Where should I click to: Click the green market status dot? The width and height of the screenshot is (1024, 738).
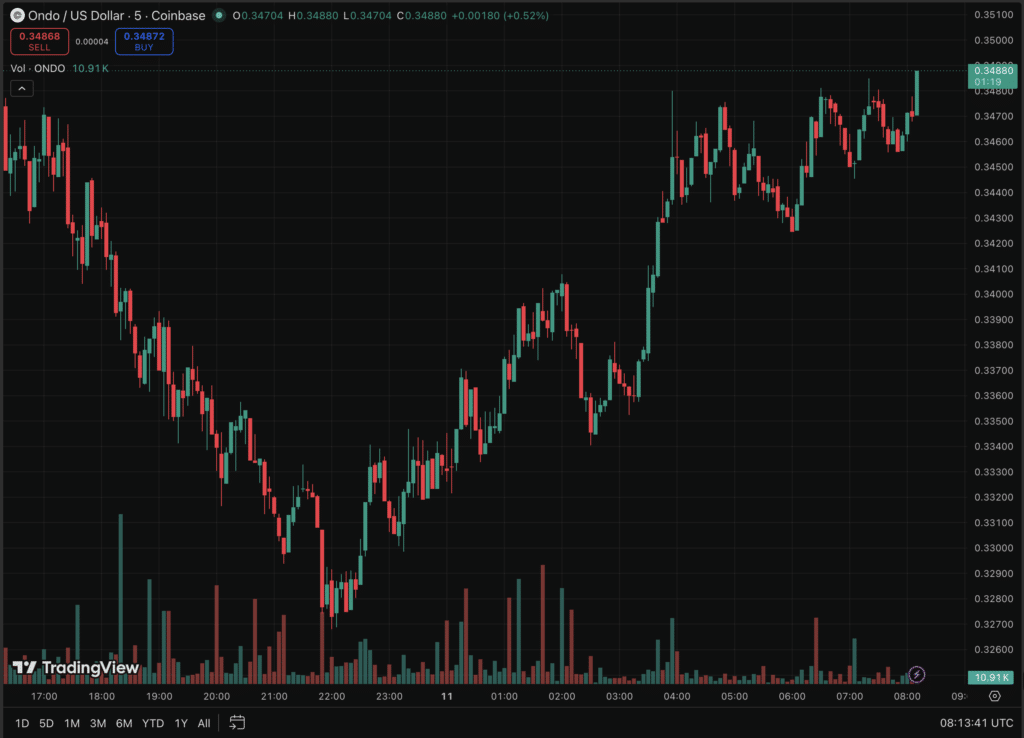click(x=219, y=15)
